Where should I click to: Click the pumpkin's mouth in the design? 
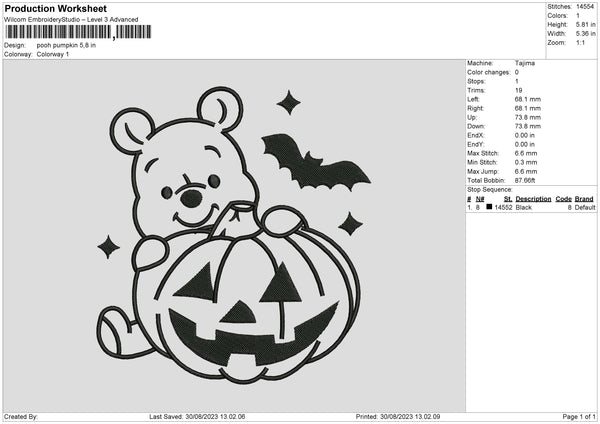[x=253, y=335]
